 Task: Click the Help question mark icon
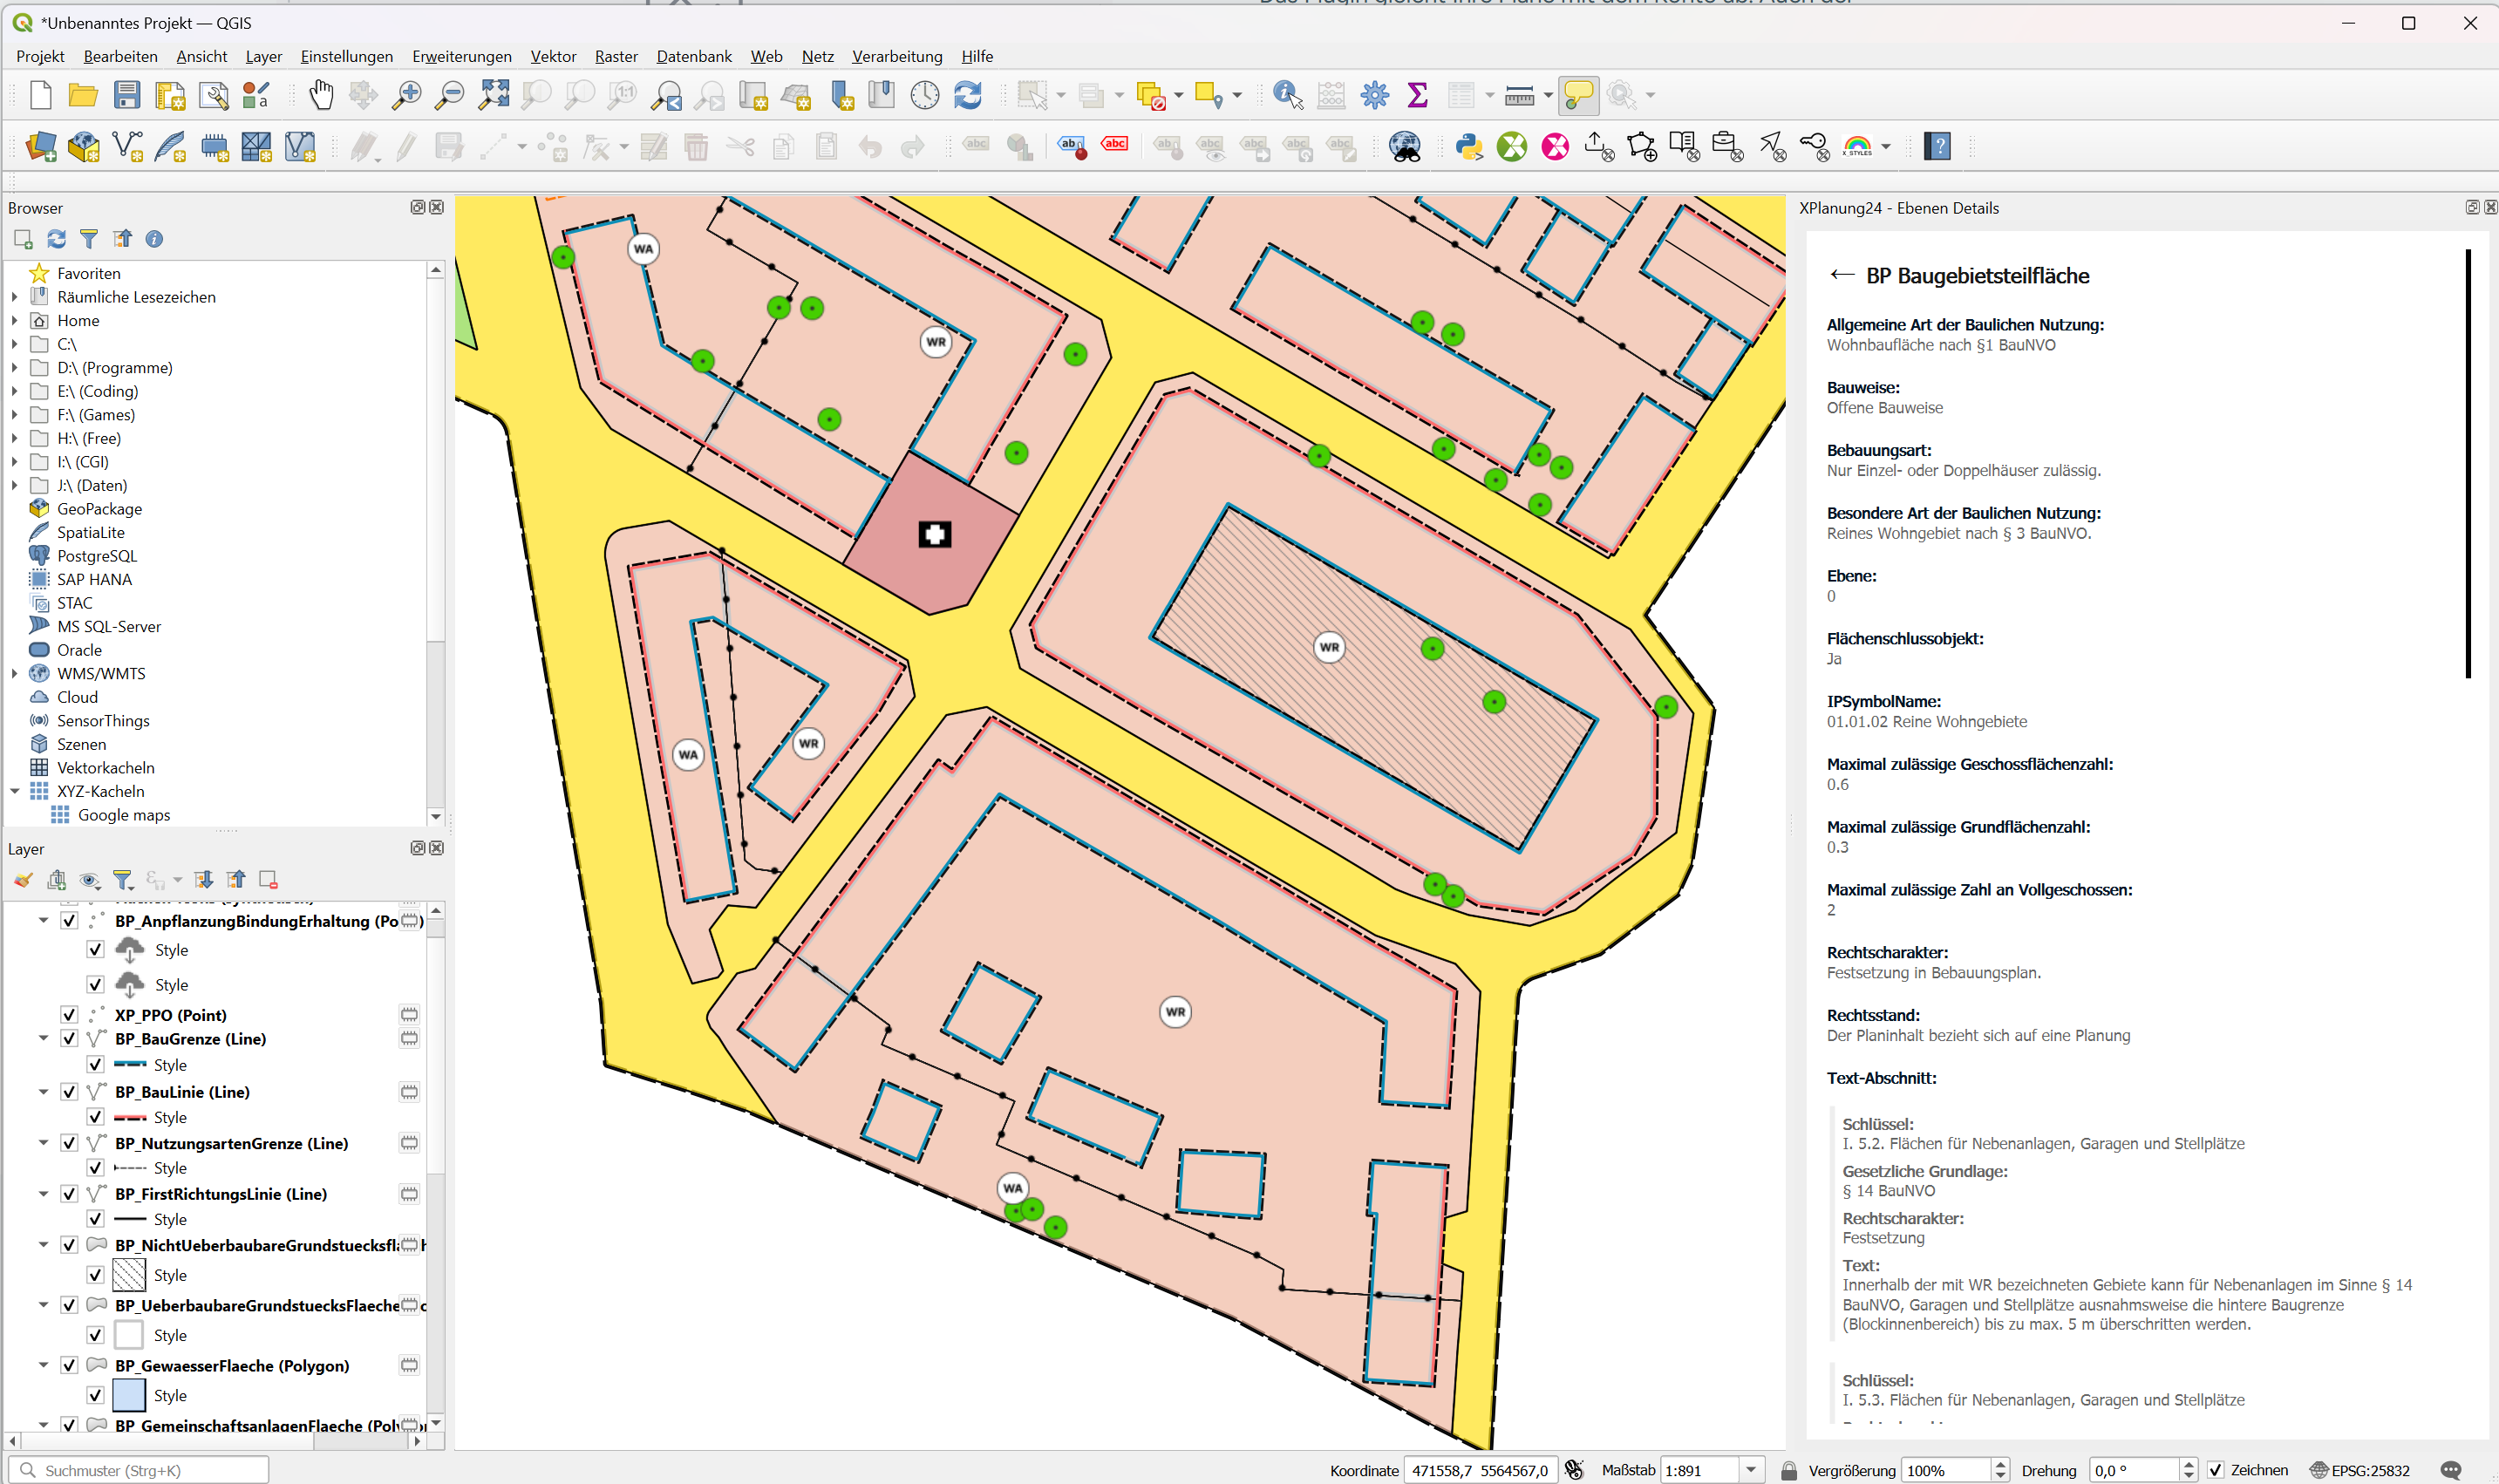[1938, 147]
